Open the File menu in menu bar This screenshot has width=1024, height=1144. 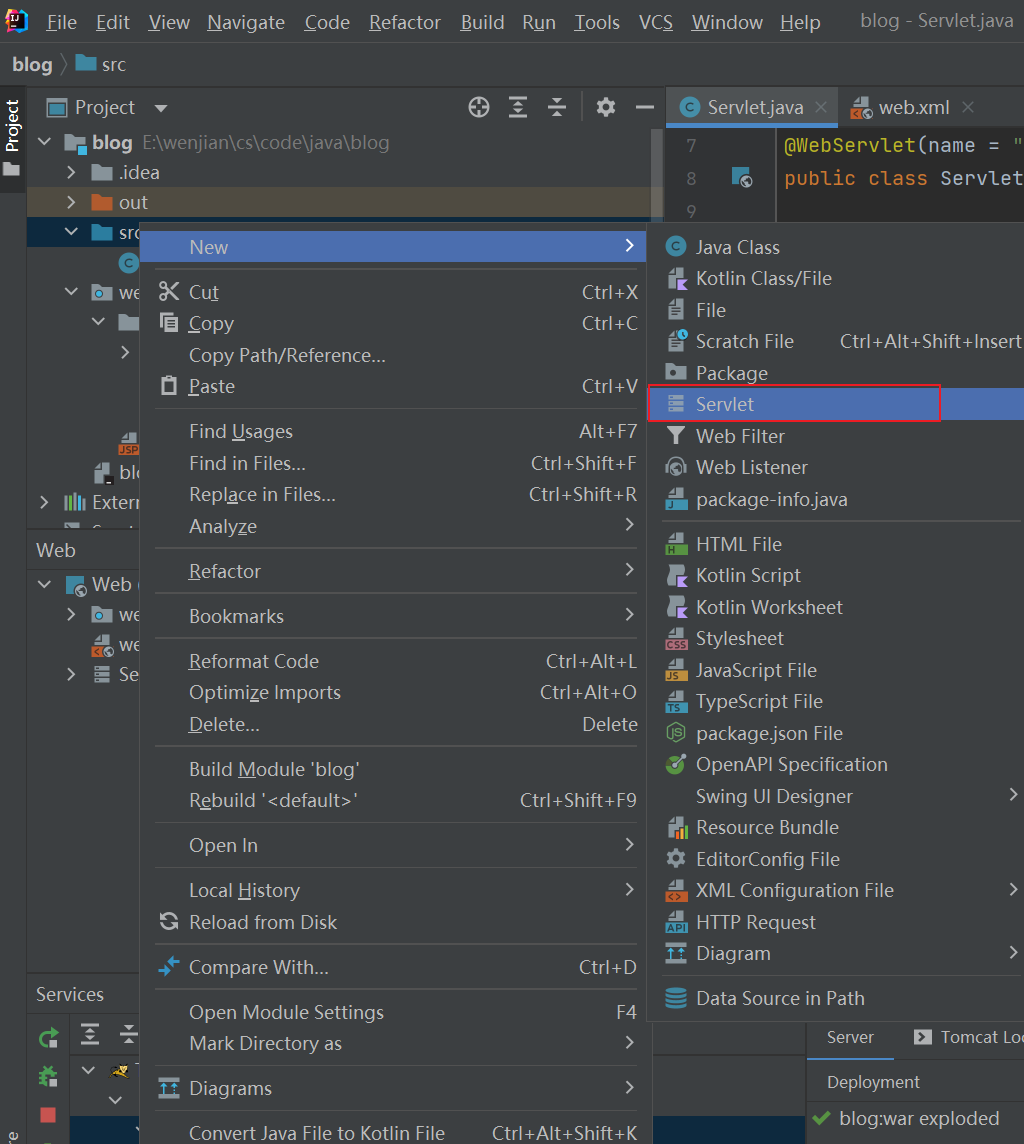tap(61, 23)
